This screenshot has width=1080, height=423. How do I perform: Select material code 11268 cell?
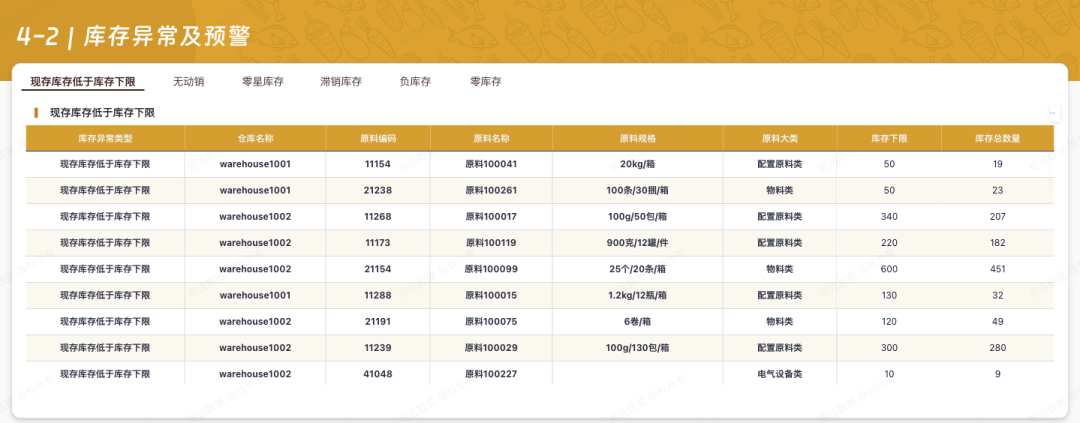(378, 216)
